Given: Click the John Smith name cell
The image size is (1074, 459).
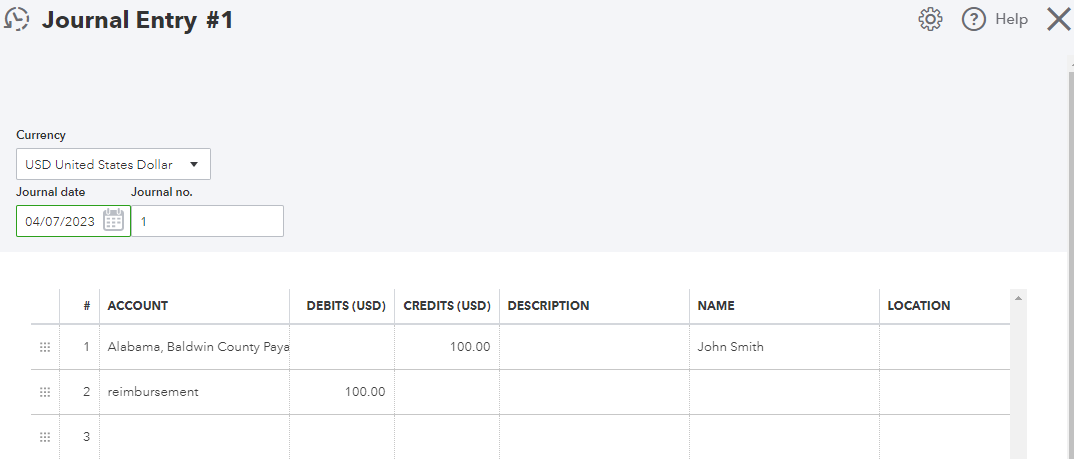Looking at the screenshot, I should pyautogui.click(x=784, y=347).
